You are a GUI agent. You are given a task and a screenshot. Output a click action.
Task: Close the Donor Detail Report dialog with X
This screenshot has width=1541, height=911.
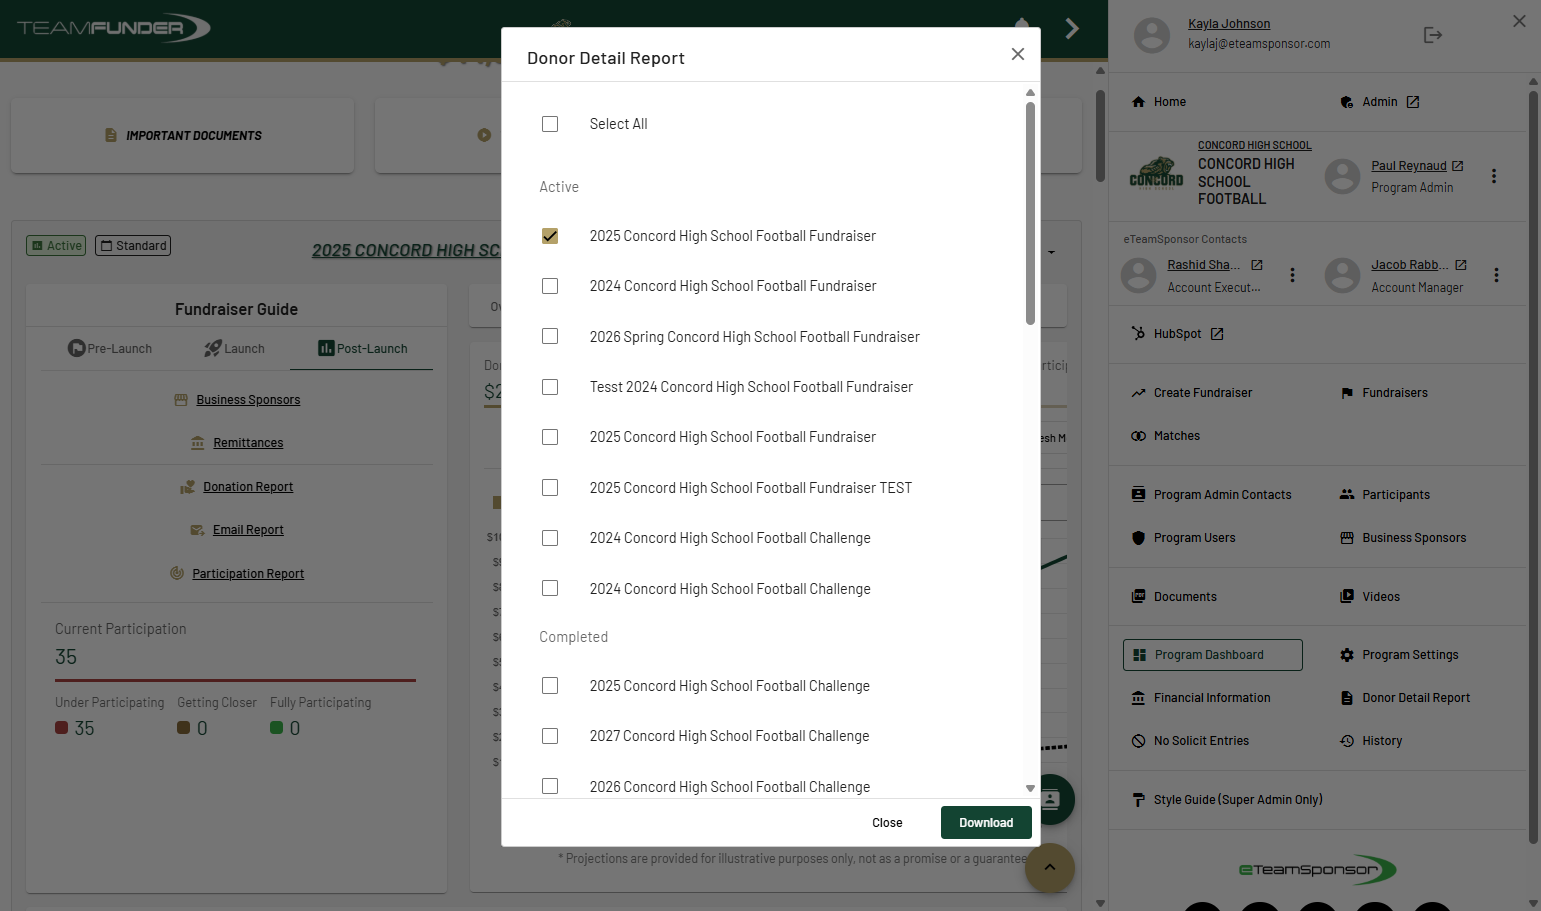click(x=1018, y=54)
